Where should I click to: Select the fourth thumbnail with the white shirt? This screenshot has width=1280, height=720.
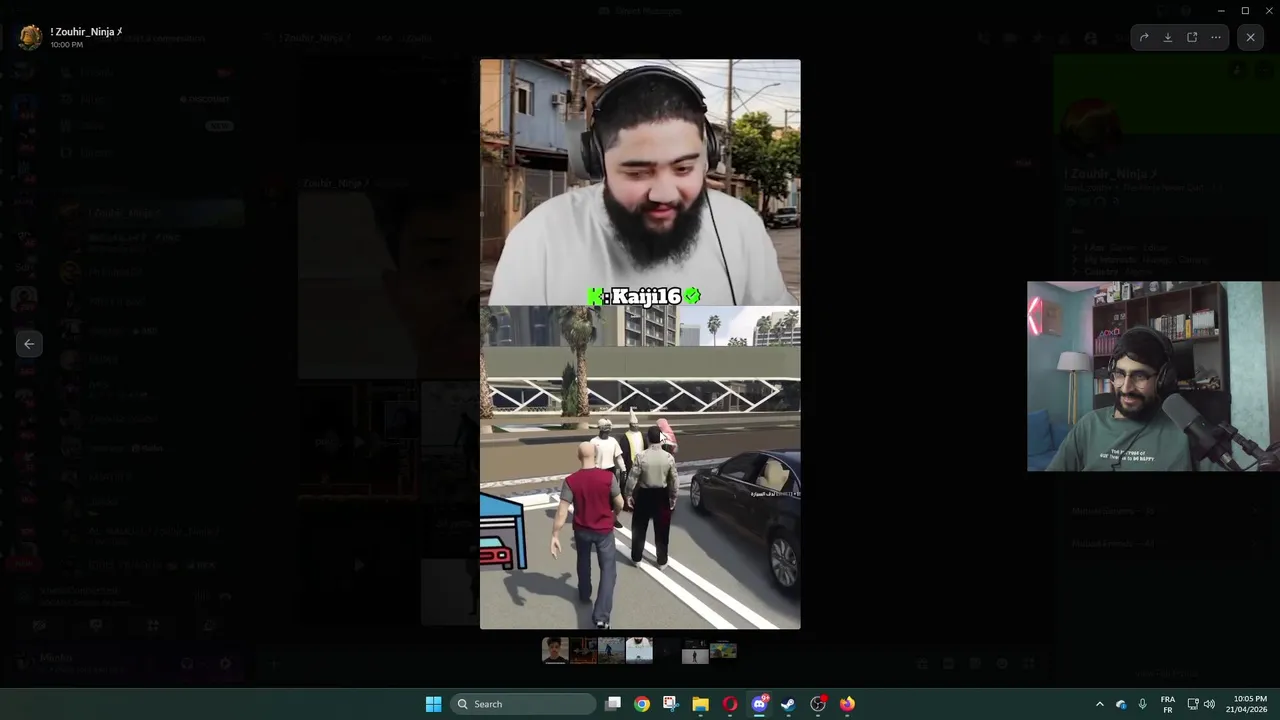click(x=639, y=651)
